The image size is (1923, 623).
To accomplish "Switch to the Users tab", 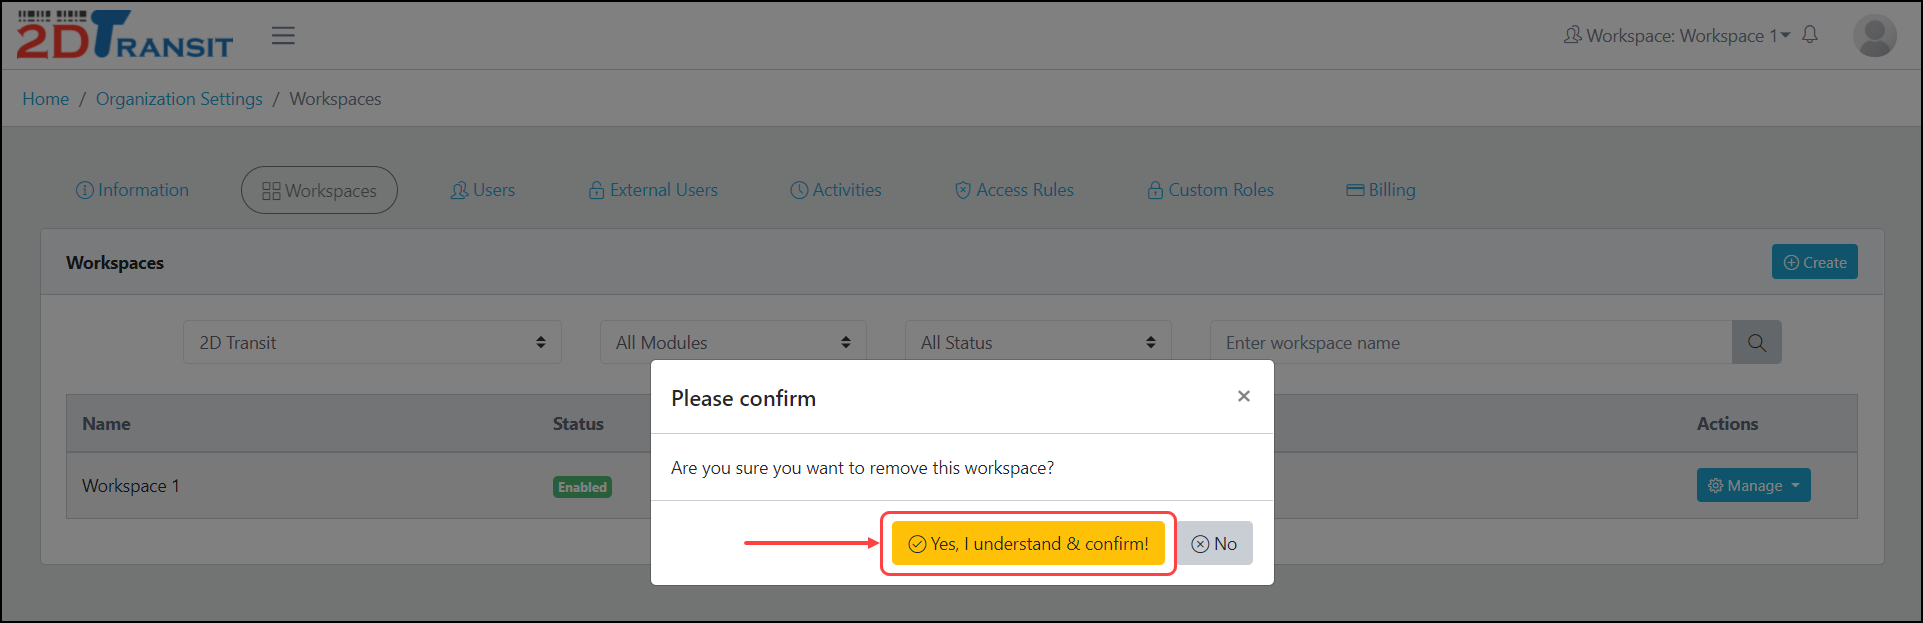I will 483,190.
